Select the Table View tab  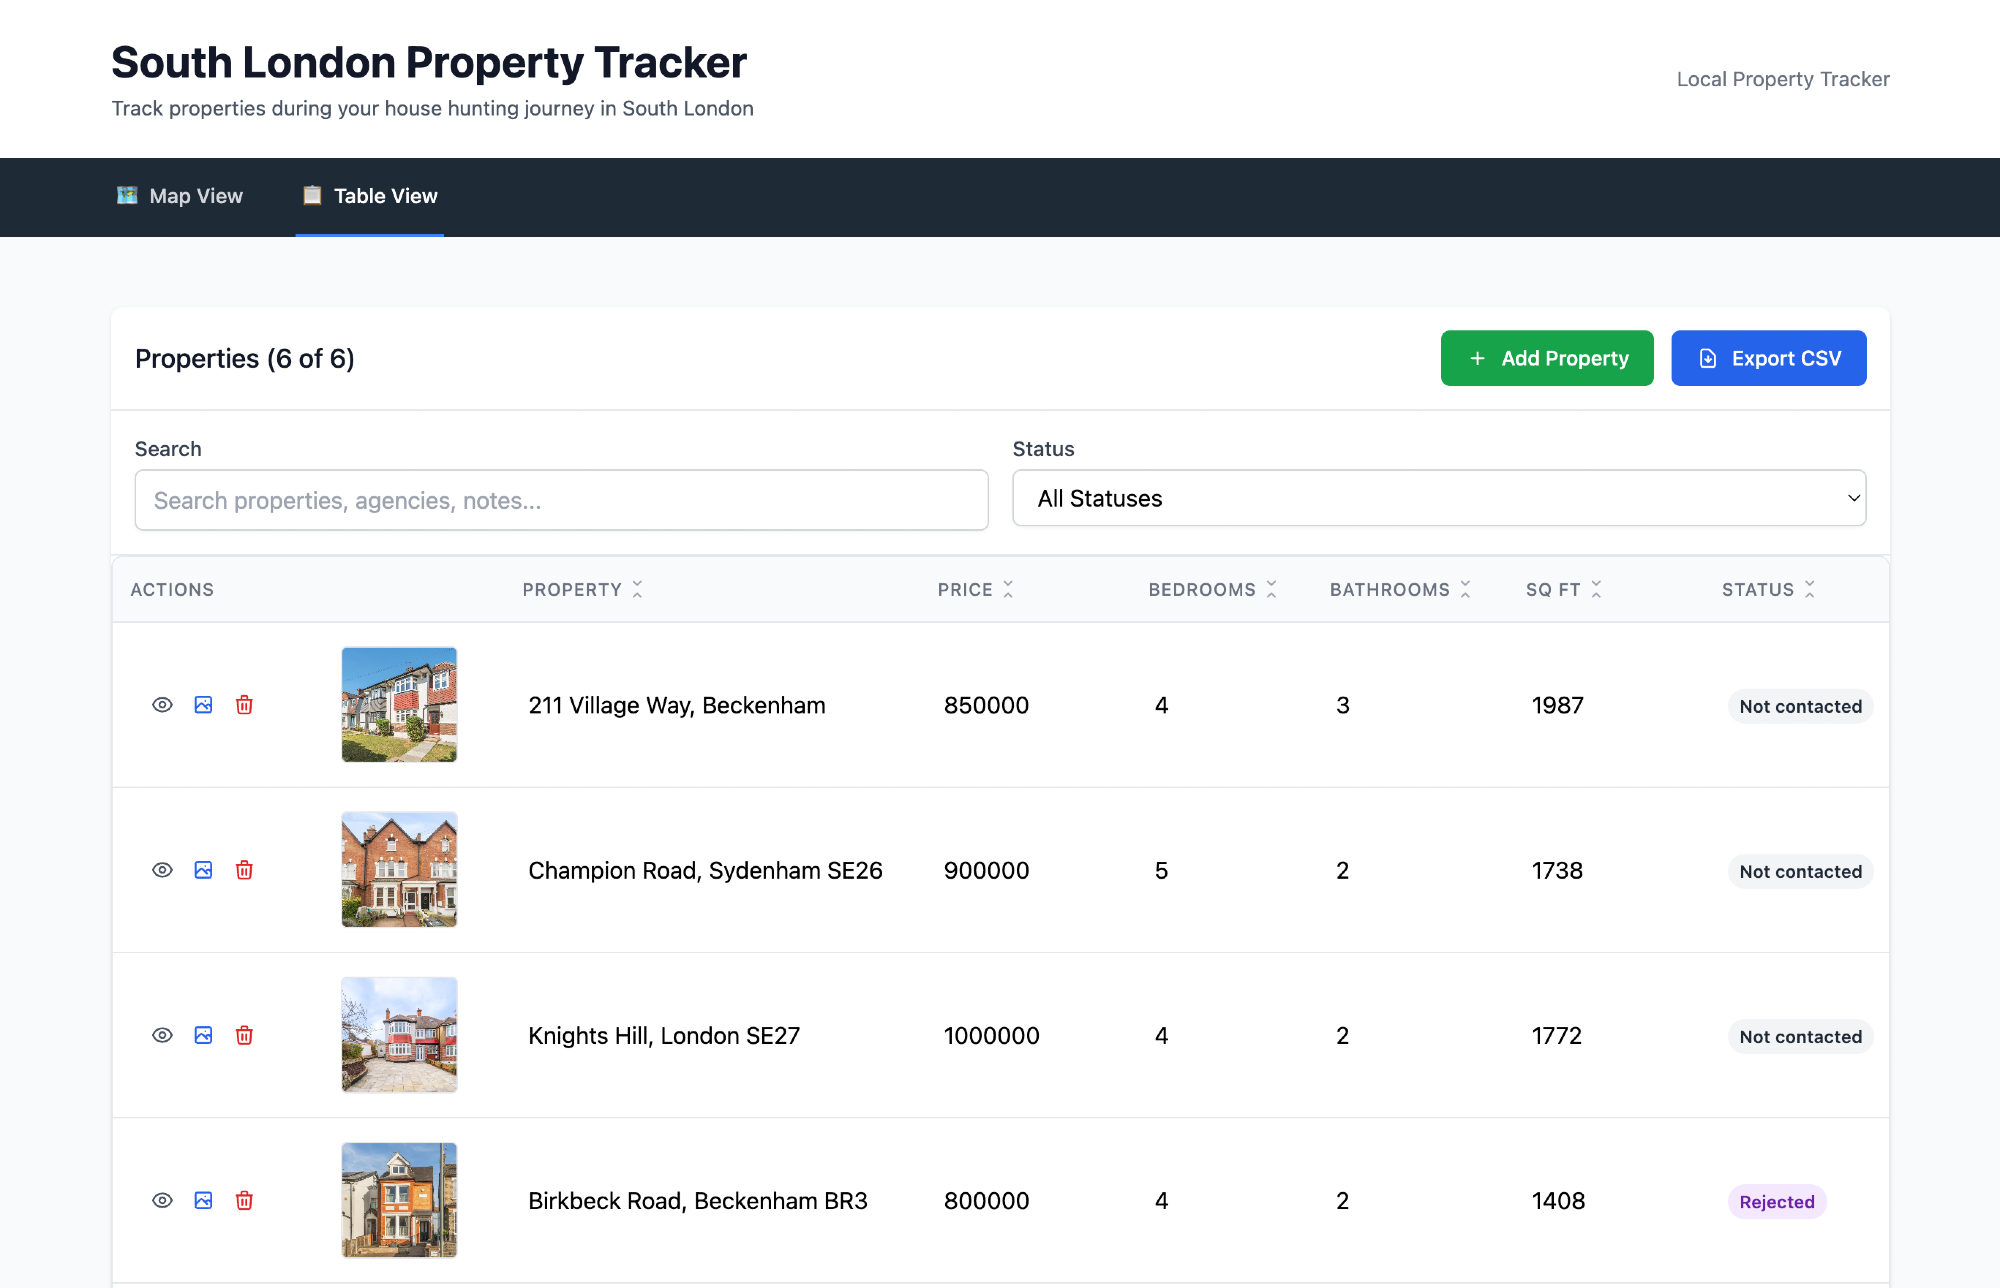coord(370,196)
